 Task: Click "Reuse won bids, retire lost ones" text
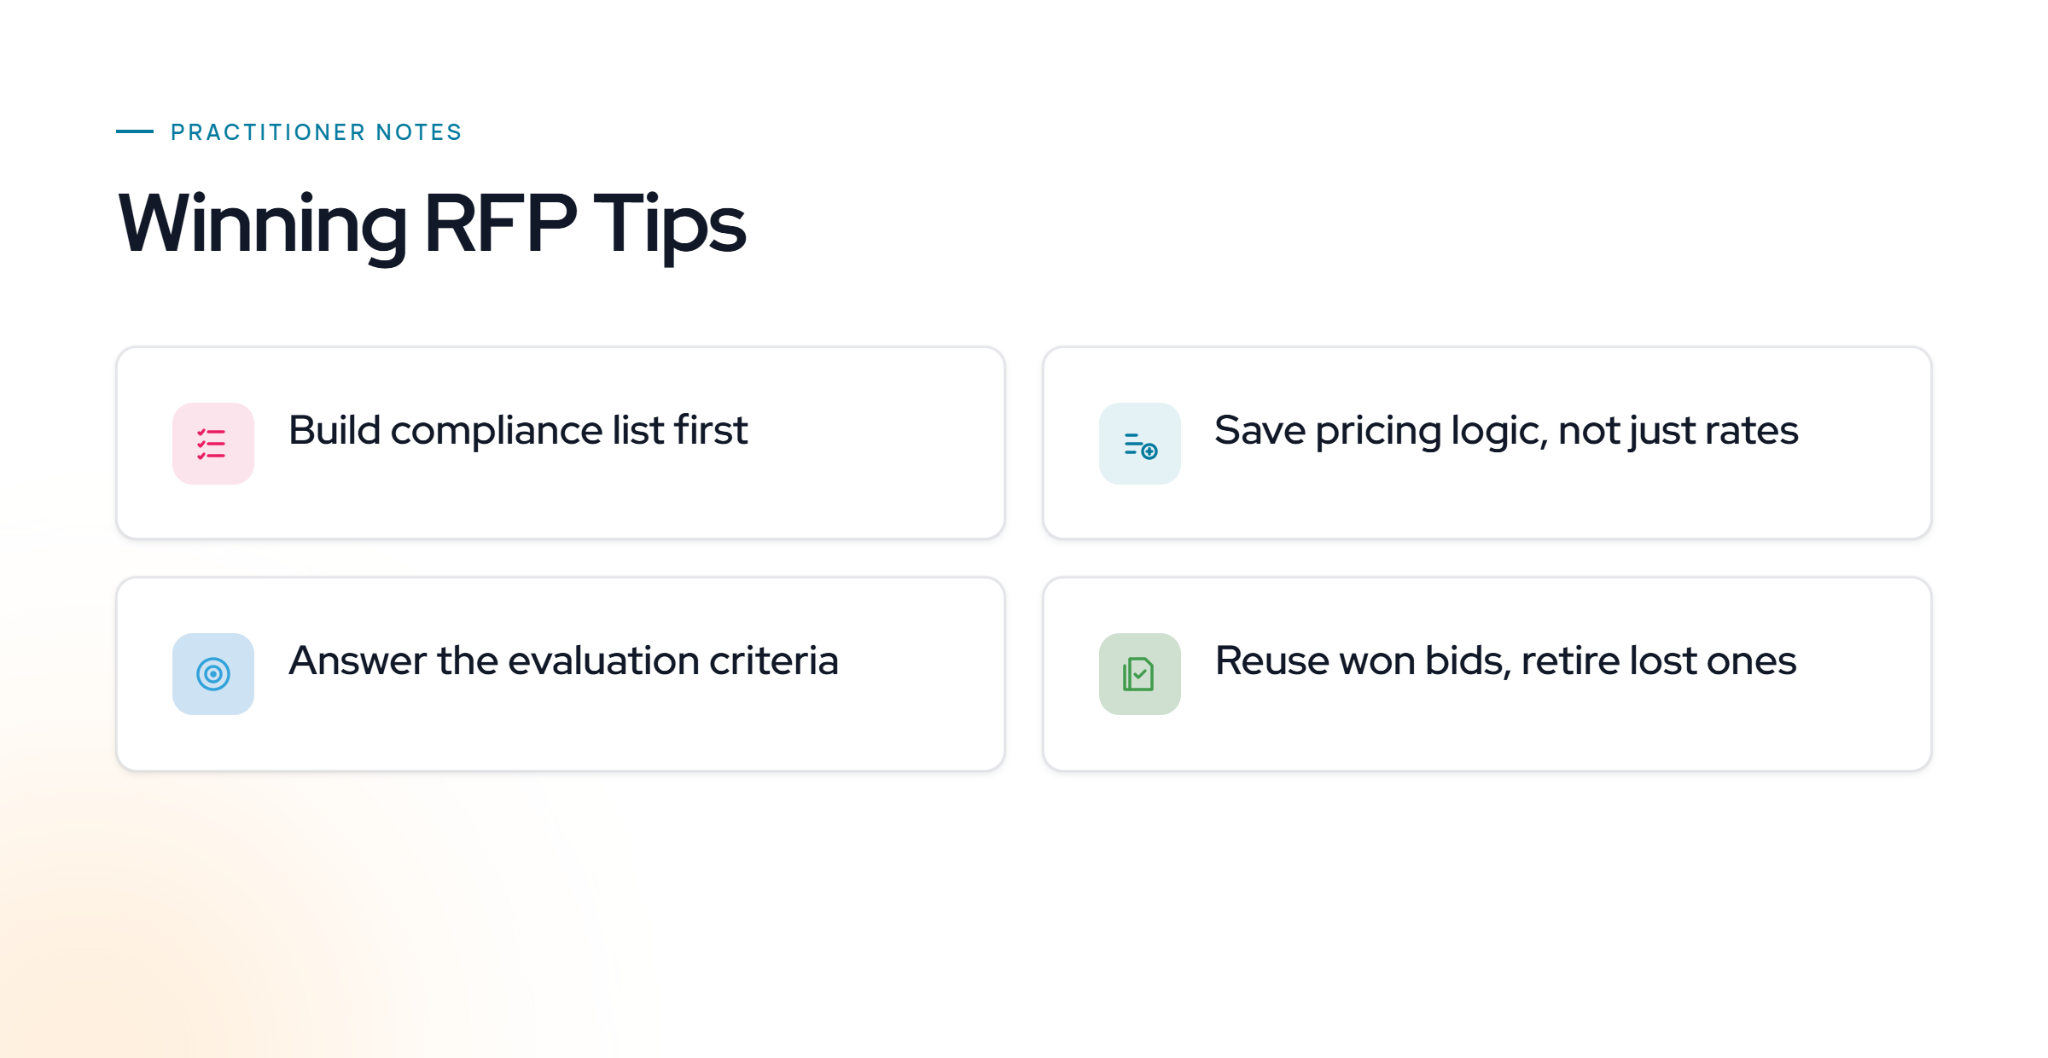[x=1505, y=661]
